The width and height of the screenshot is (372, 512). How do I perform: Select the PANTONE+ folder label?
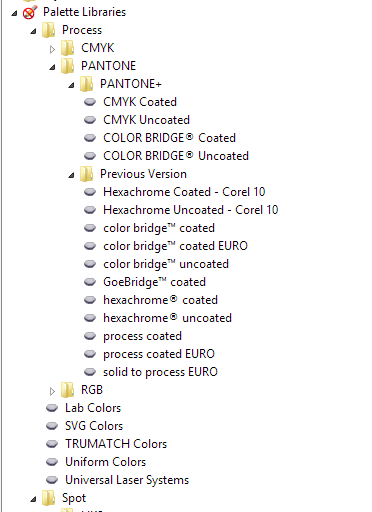pos(131,84)
